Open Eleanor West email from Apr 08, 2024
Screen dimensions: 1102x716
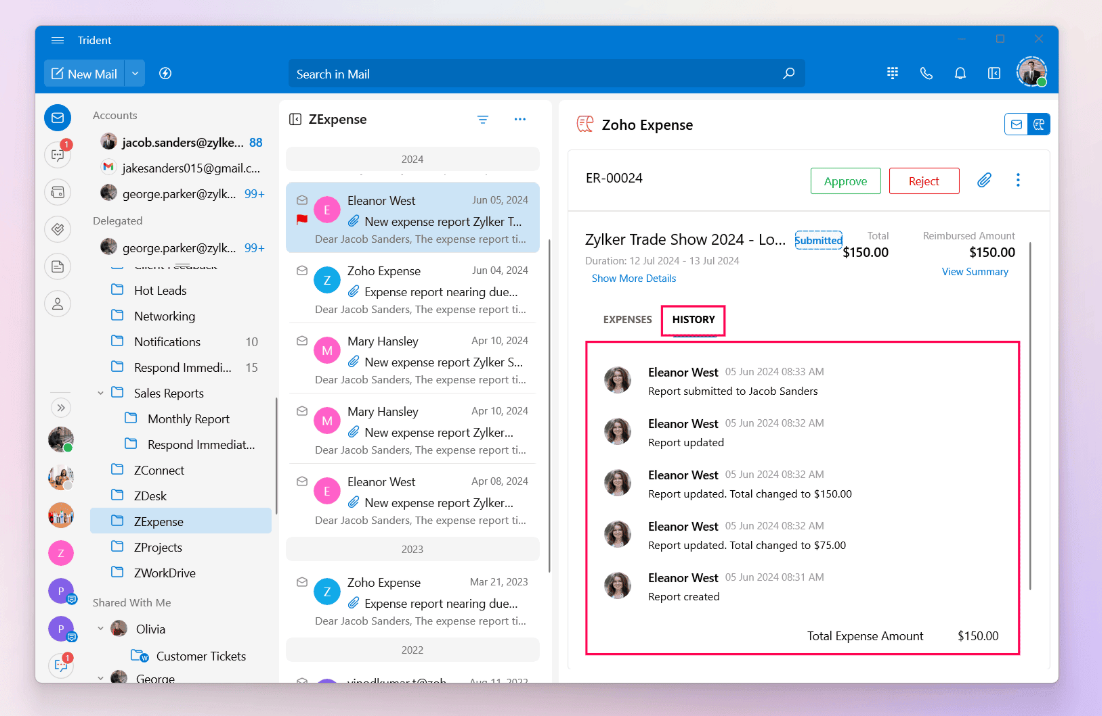click(413, 500)
